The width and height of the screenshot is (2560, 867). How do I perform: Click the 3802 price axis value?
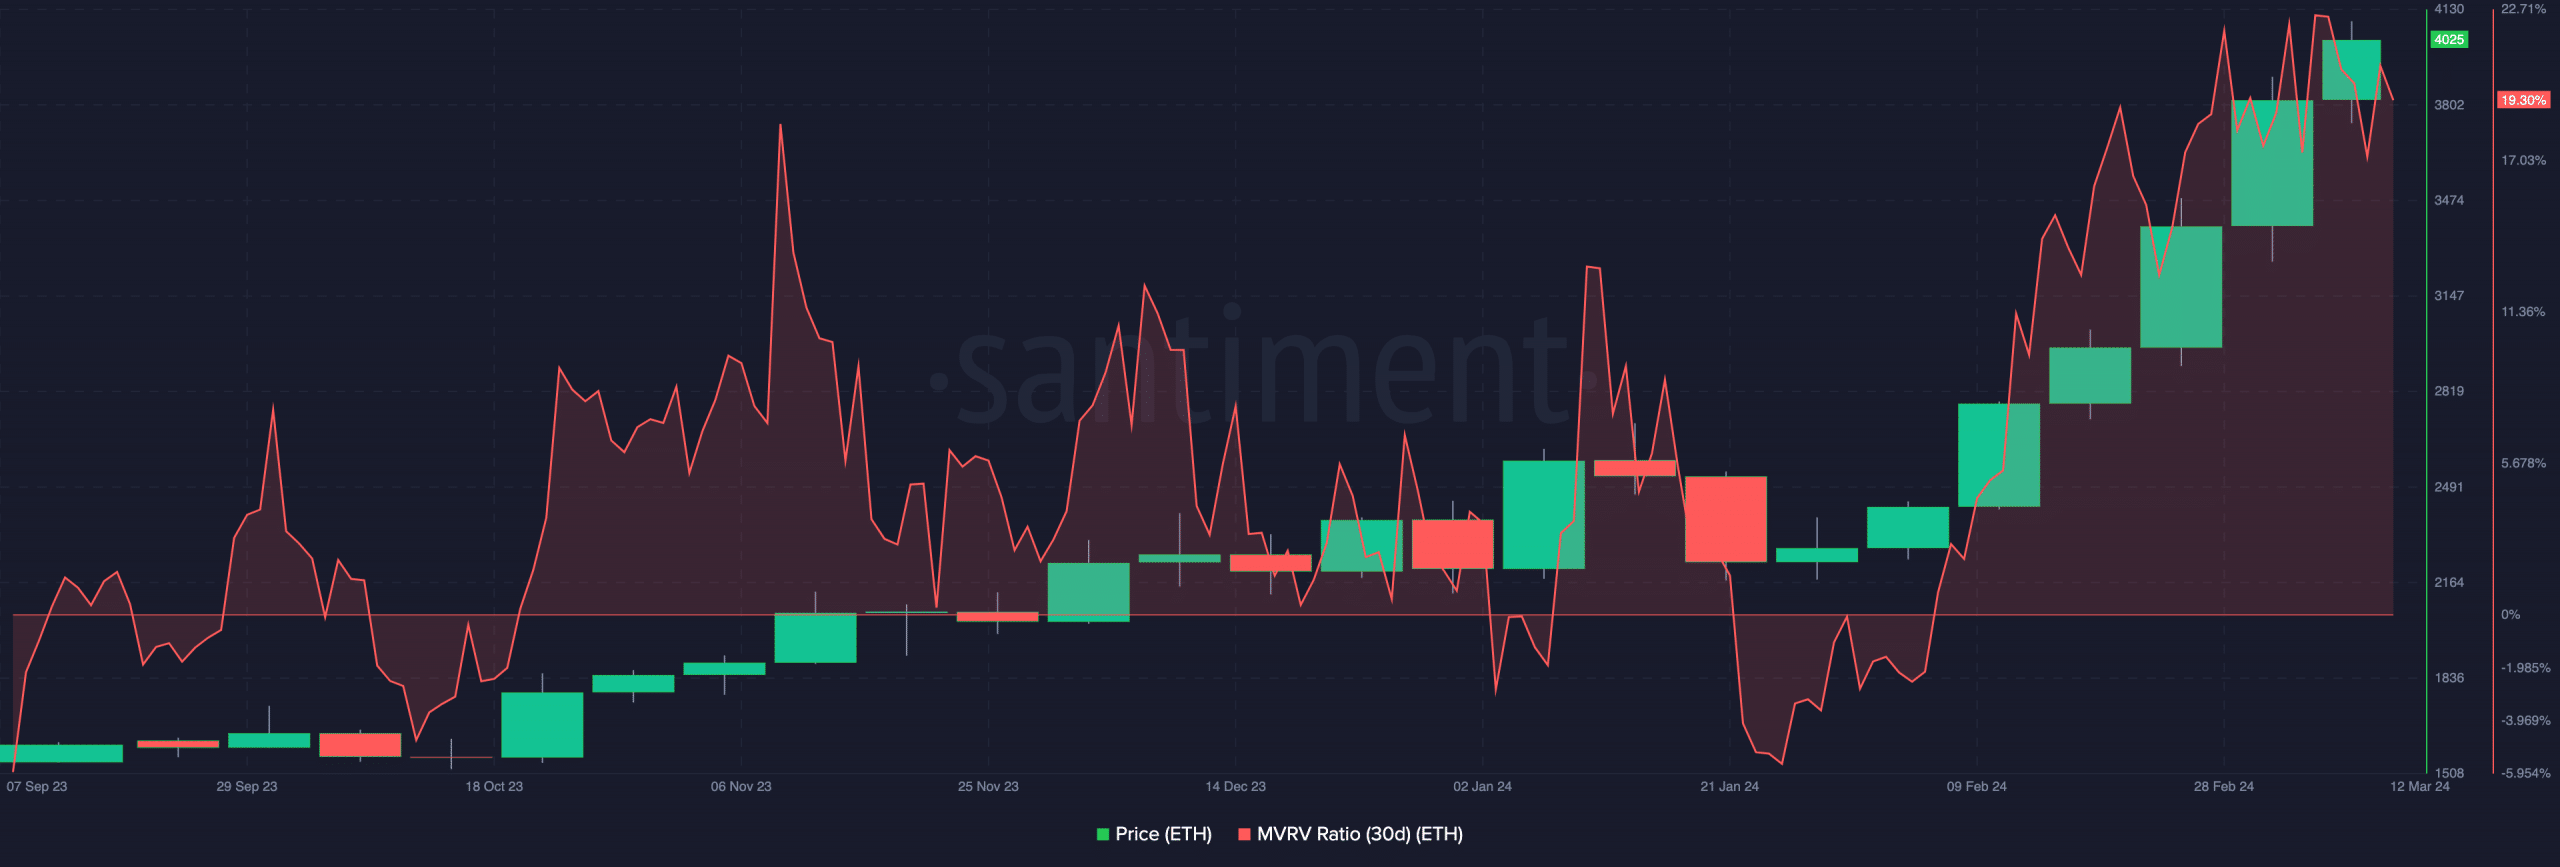(x=2449, y=105)
